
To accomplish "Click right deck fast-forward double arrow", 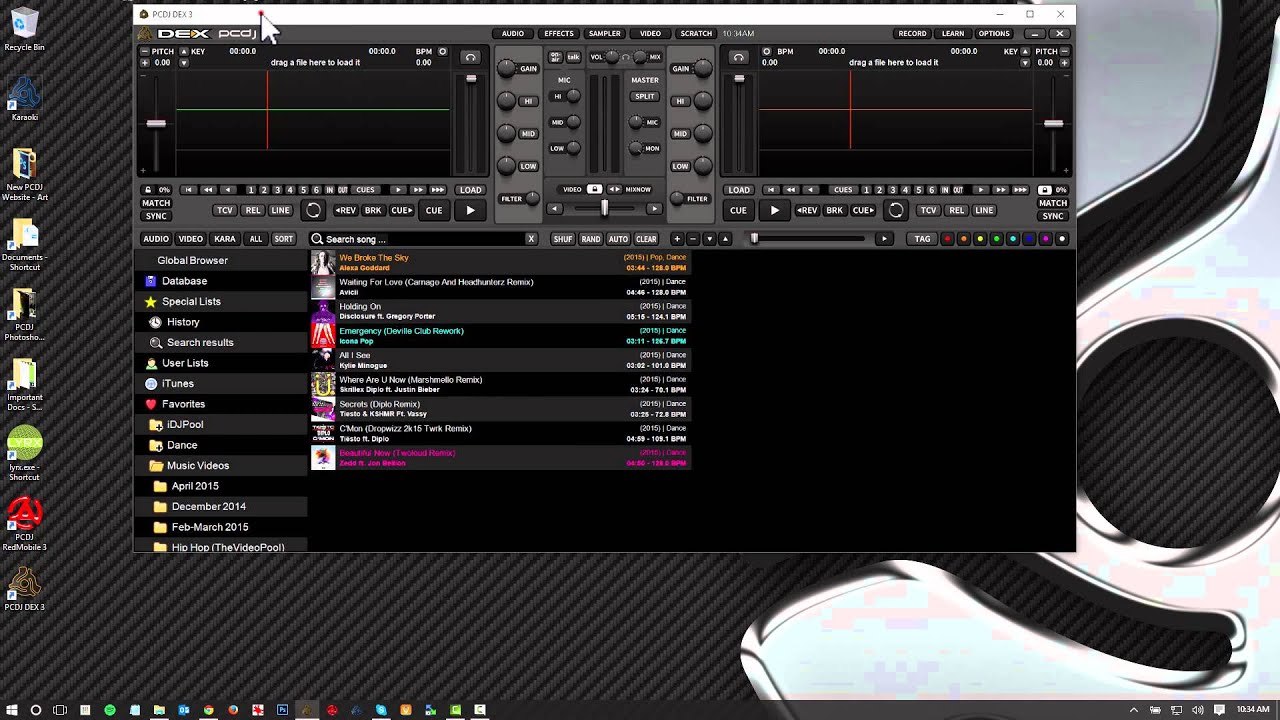I will click(x=1000, y=190).
